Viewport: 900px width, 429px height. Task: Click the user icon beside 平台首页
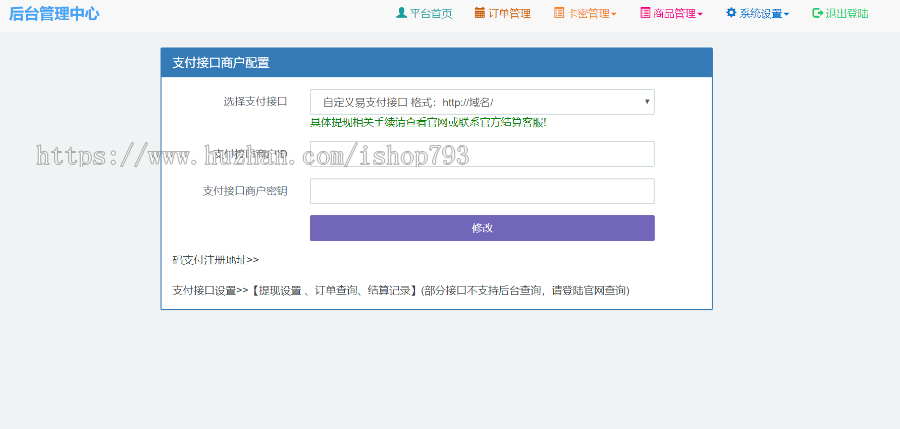click(x=401, y=14)
